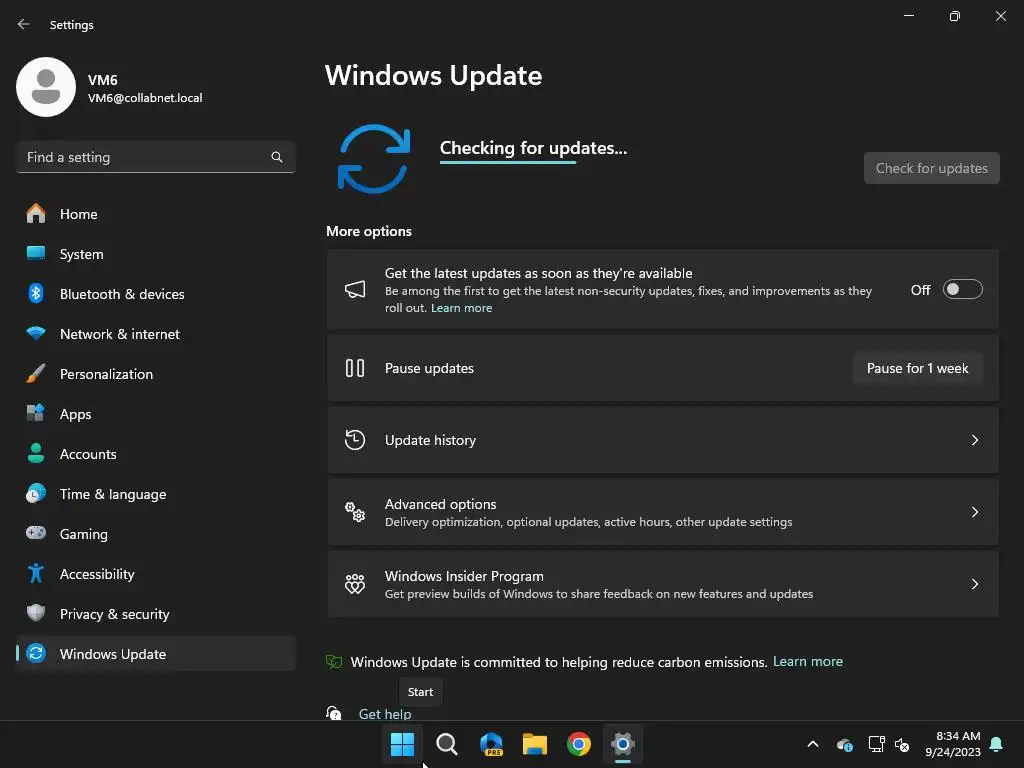The height and width of the screenshot is (768, 1024).
Task: Click the Update history clock icon
Action: tap(355, 440)
